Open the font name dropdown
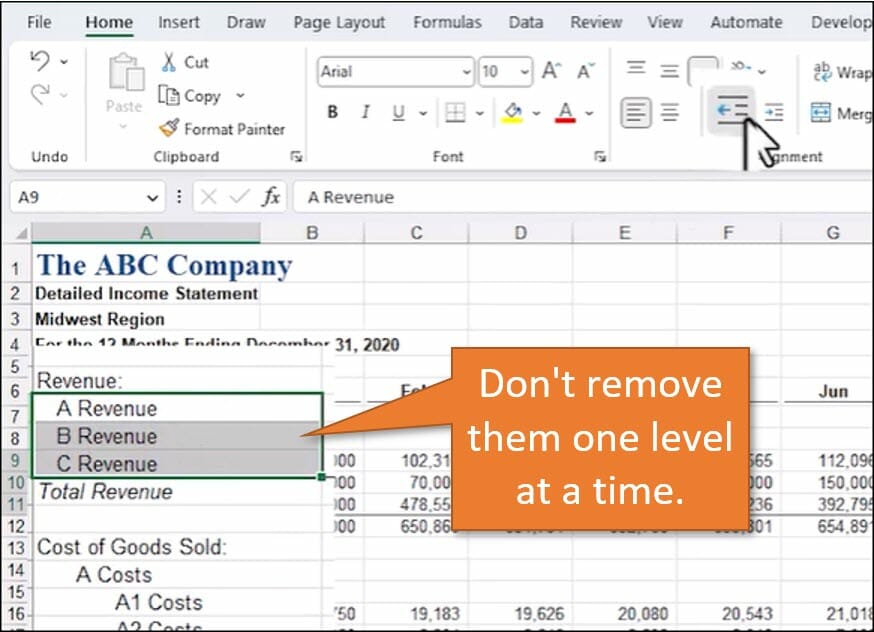This screenshot has height=632, width=874. coord(467,72)
